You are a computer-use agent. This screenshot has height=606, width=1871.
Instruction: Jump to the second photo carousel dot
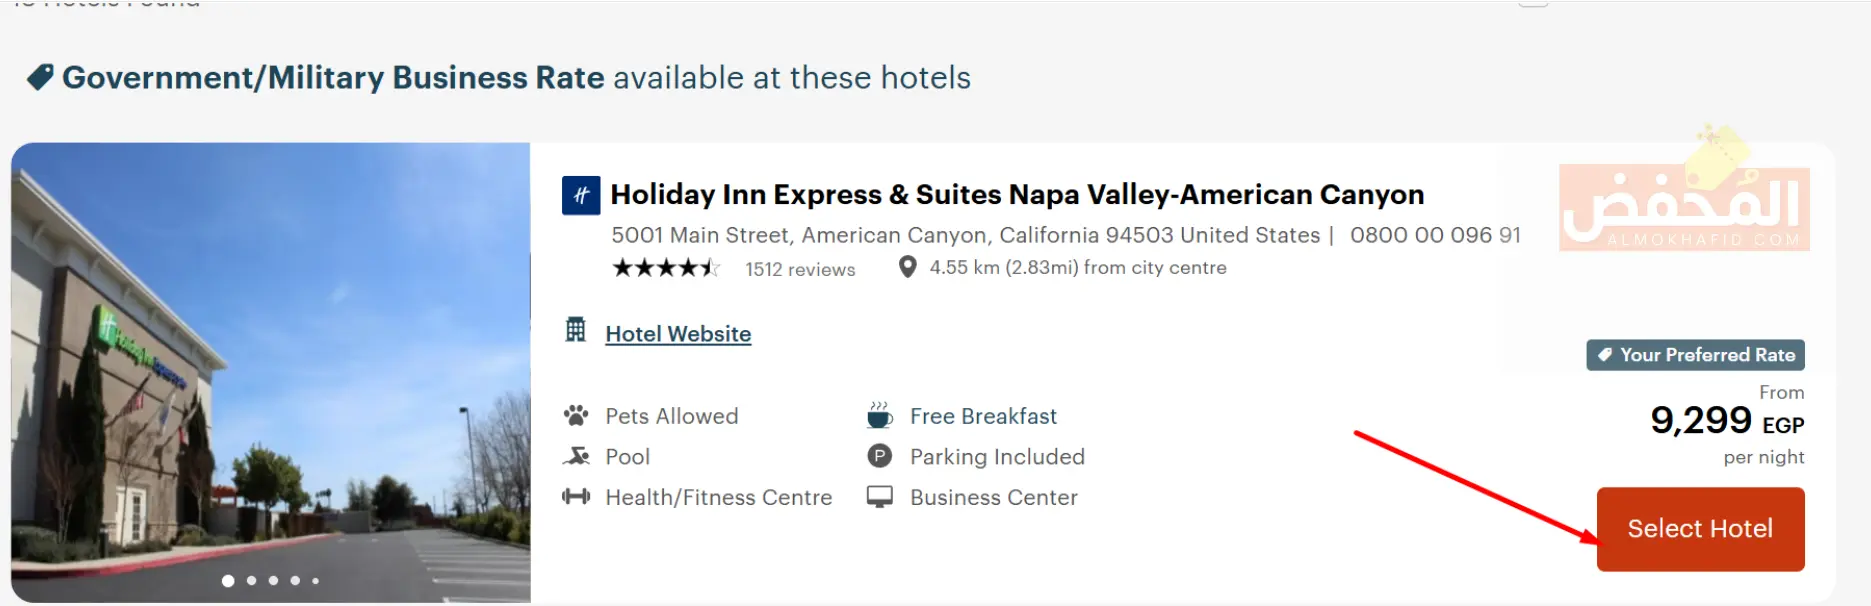point(251,580)
